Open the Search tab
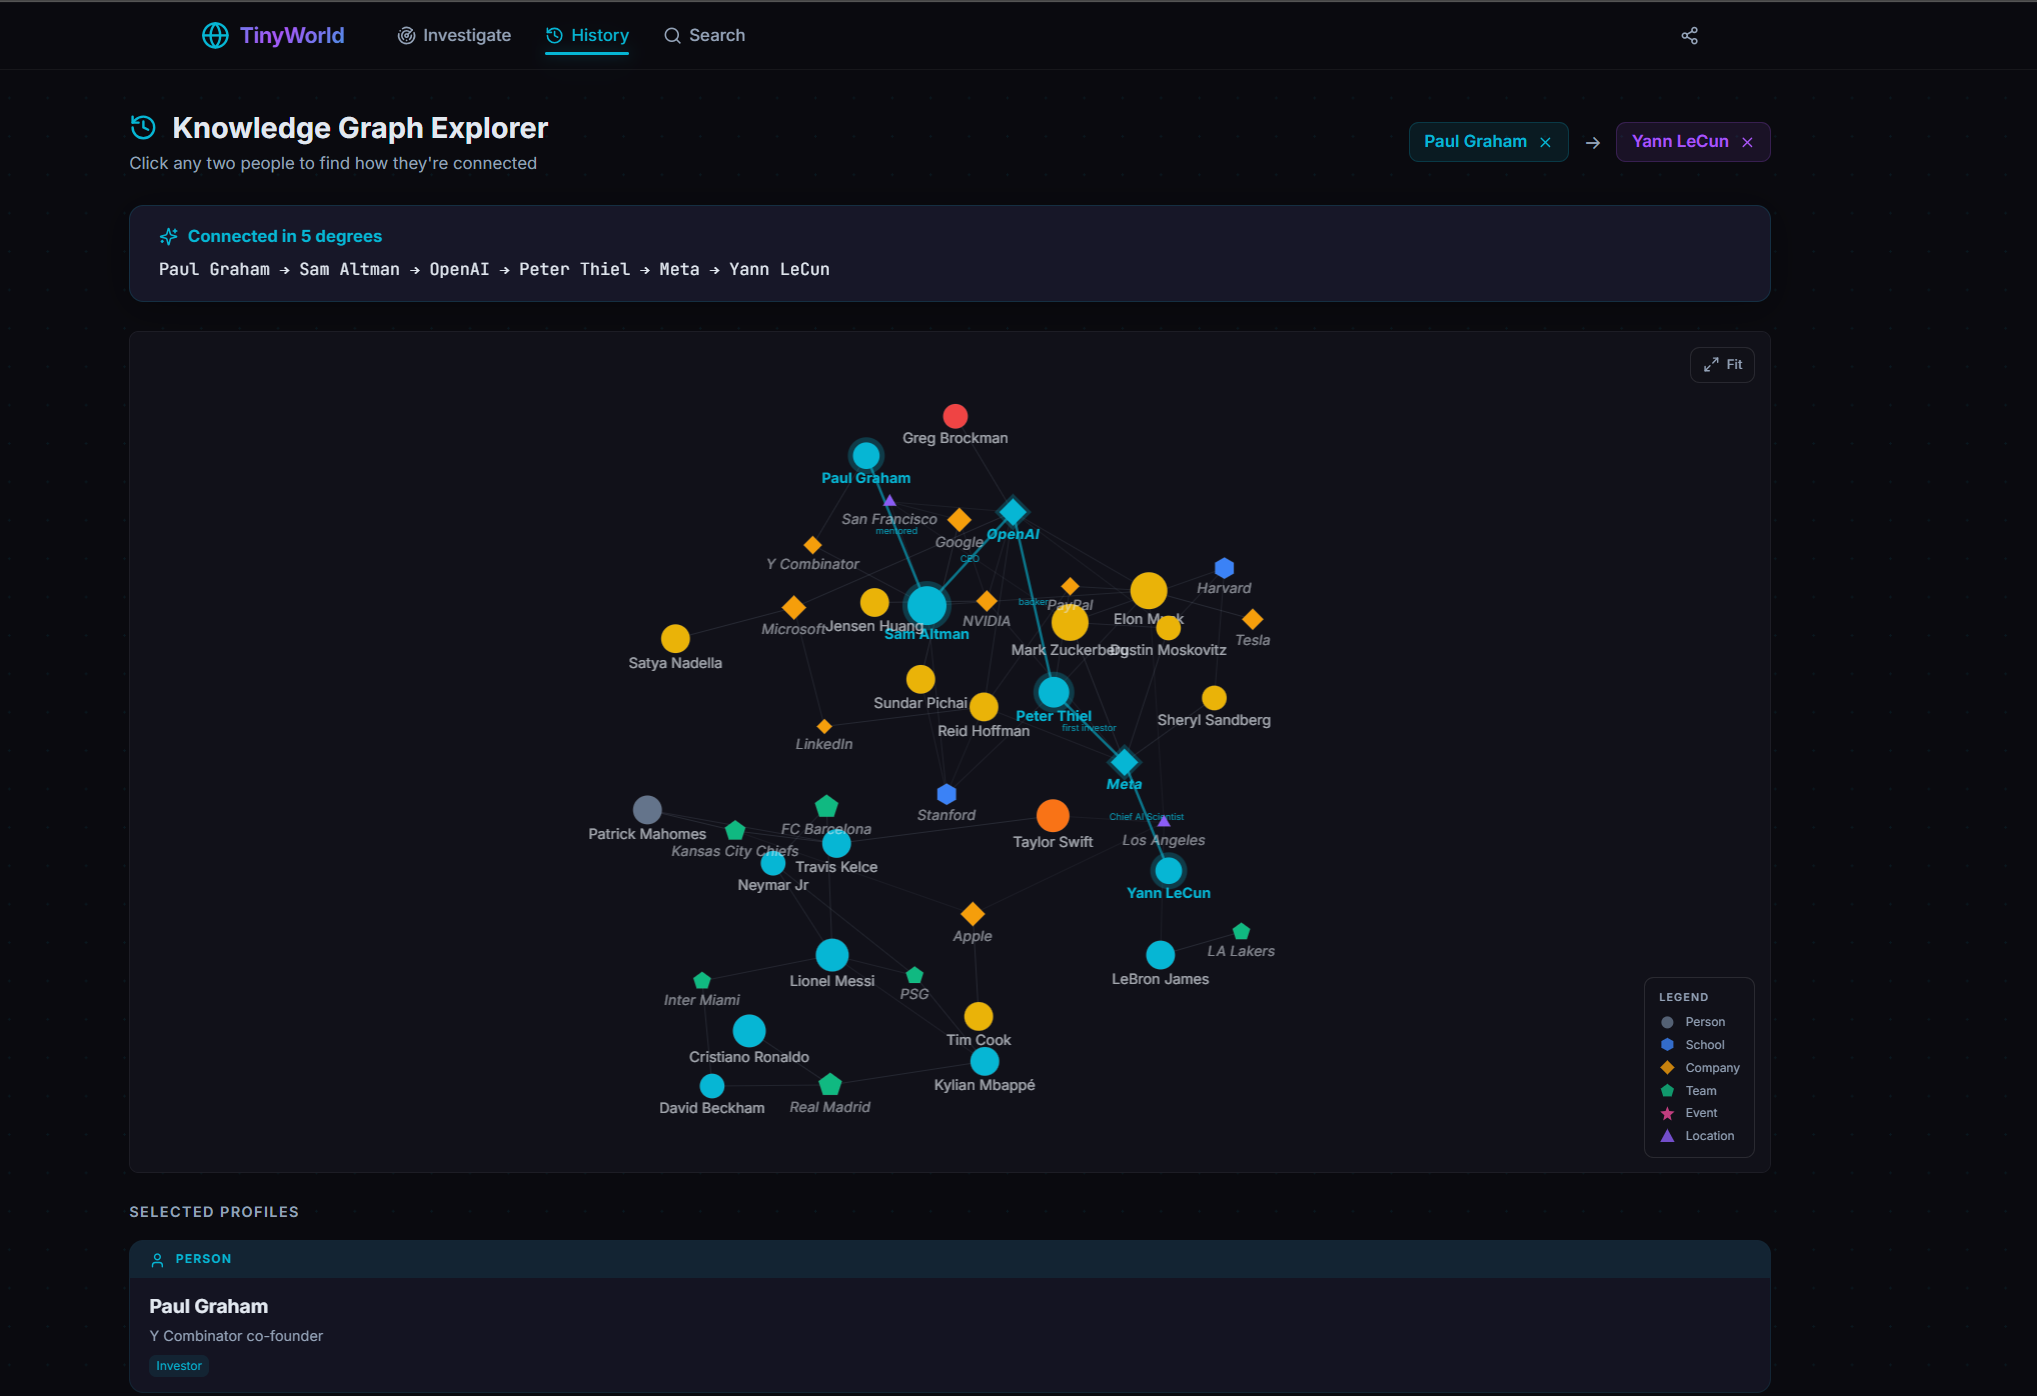The width and height of the screenshot is (2037, 1396). coord(704,36)
